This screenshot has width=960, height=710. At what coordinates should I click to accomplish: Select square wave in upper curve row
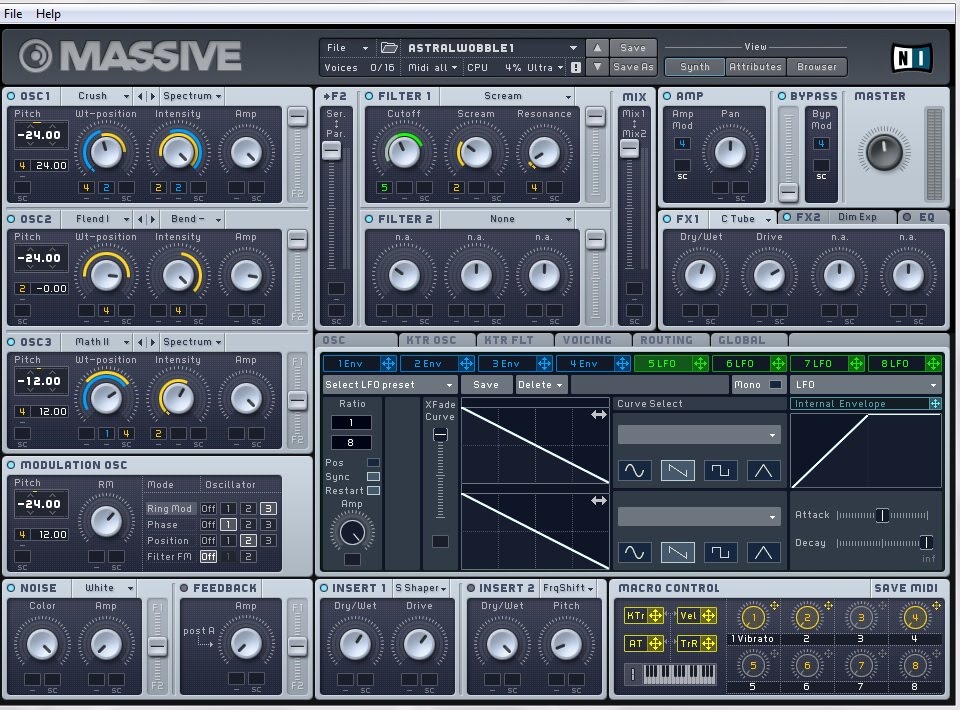(721, 470)
